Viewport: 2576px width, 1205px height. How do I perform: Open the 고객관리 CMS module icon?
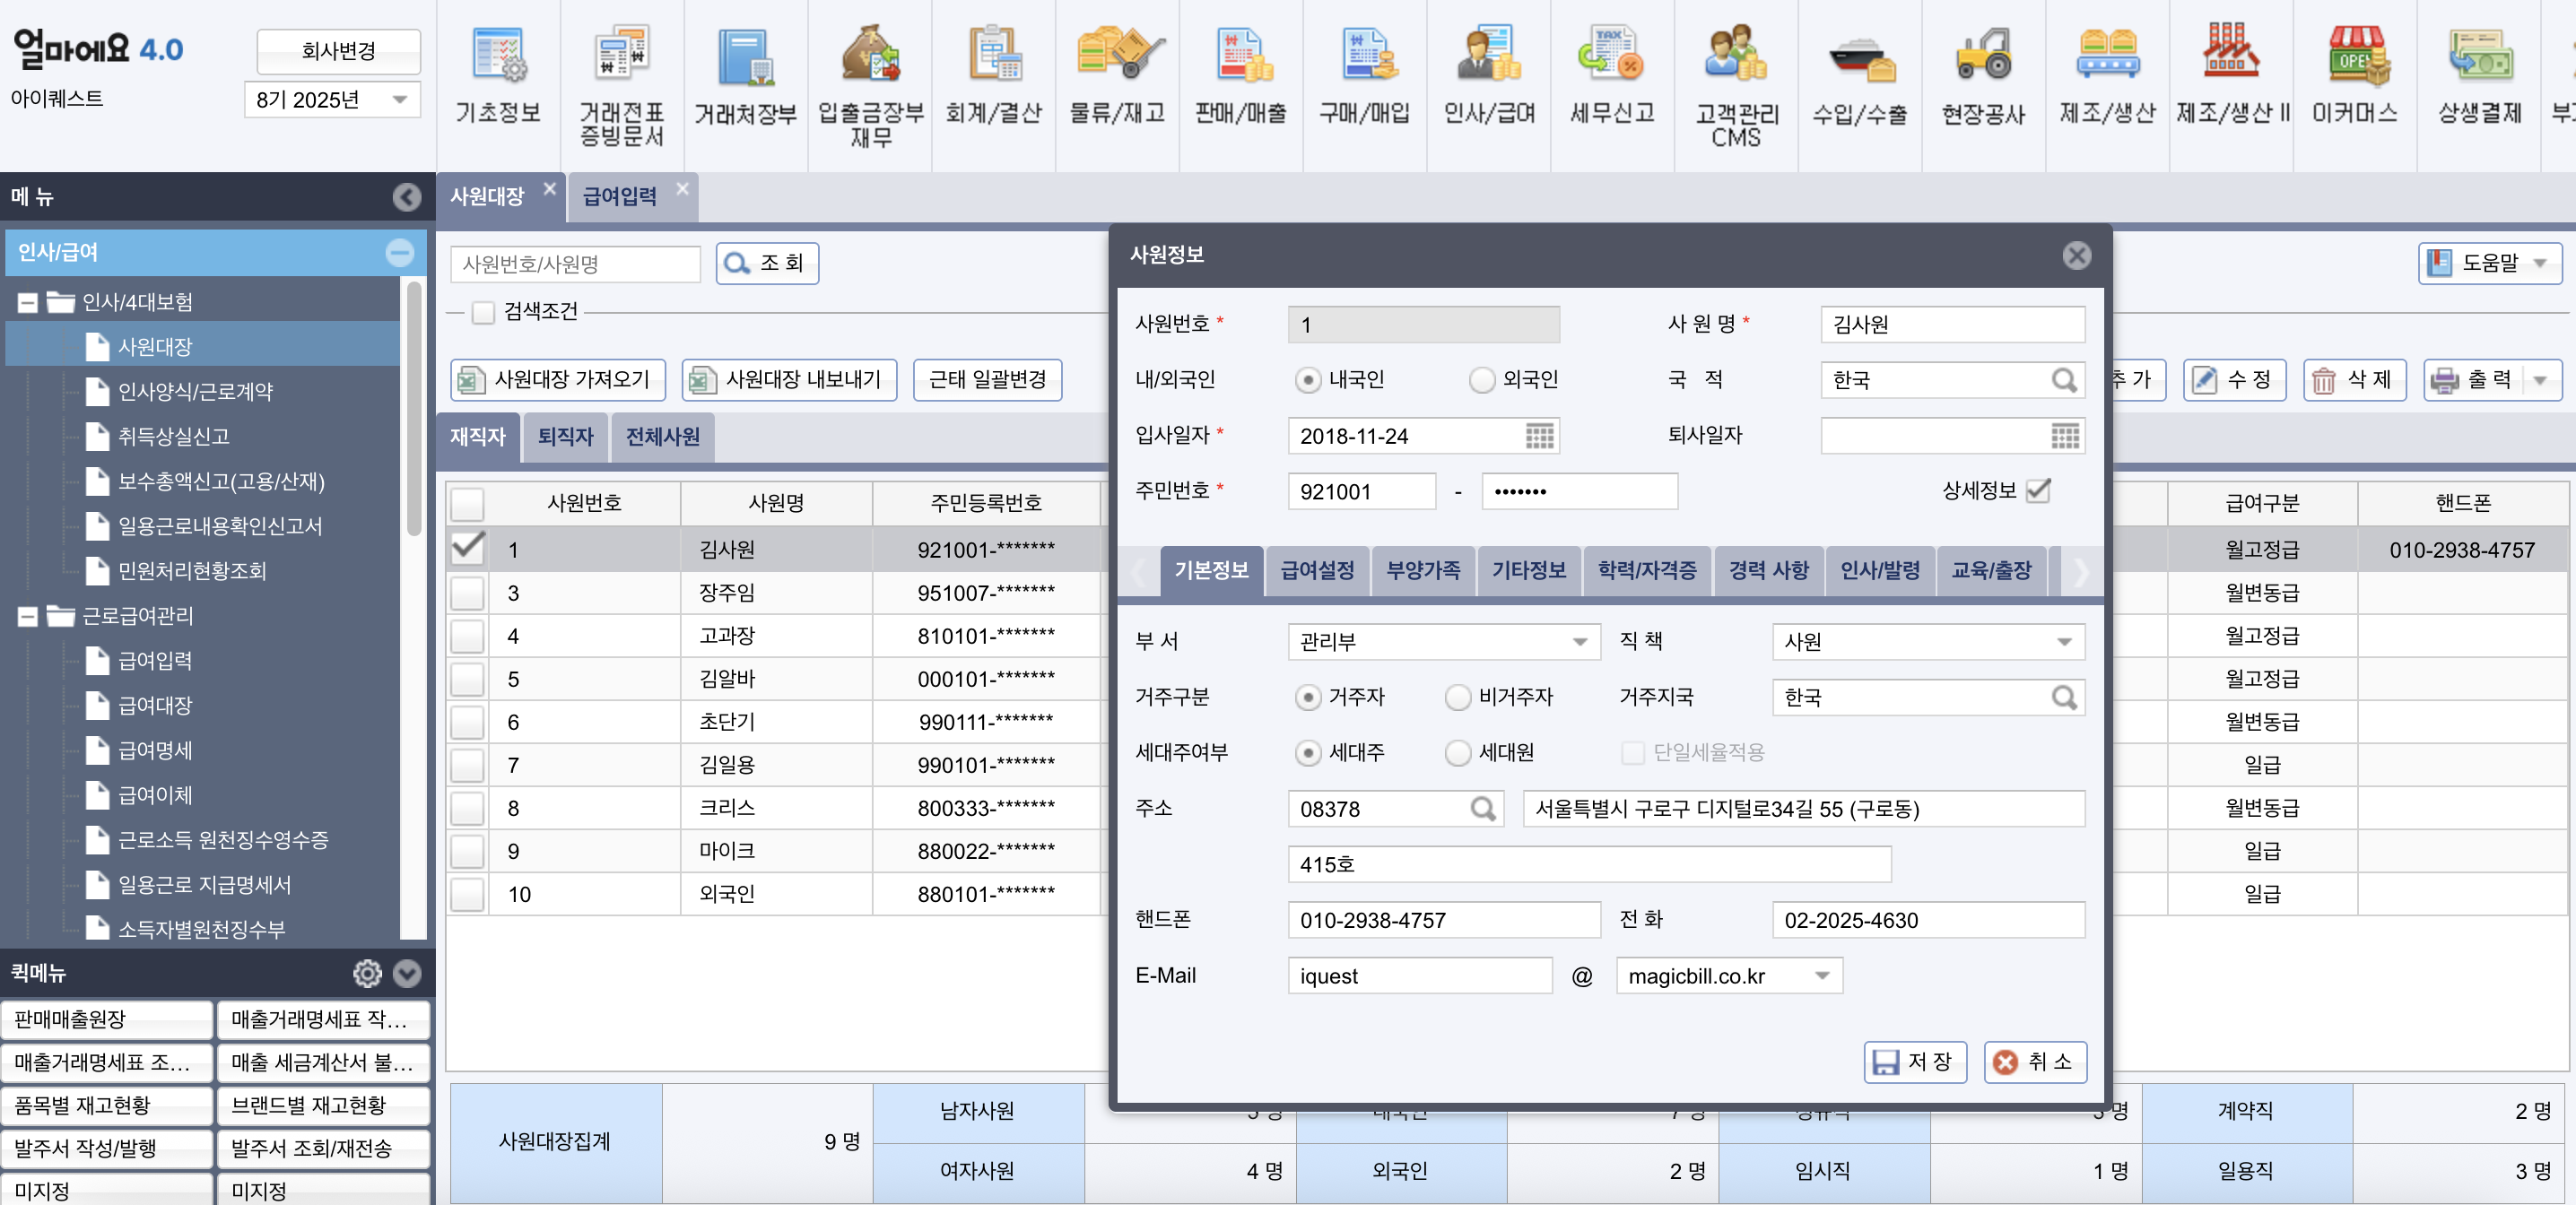pyautogui.click(x=1735, y=75)
